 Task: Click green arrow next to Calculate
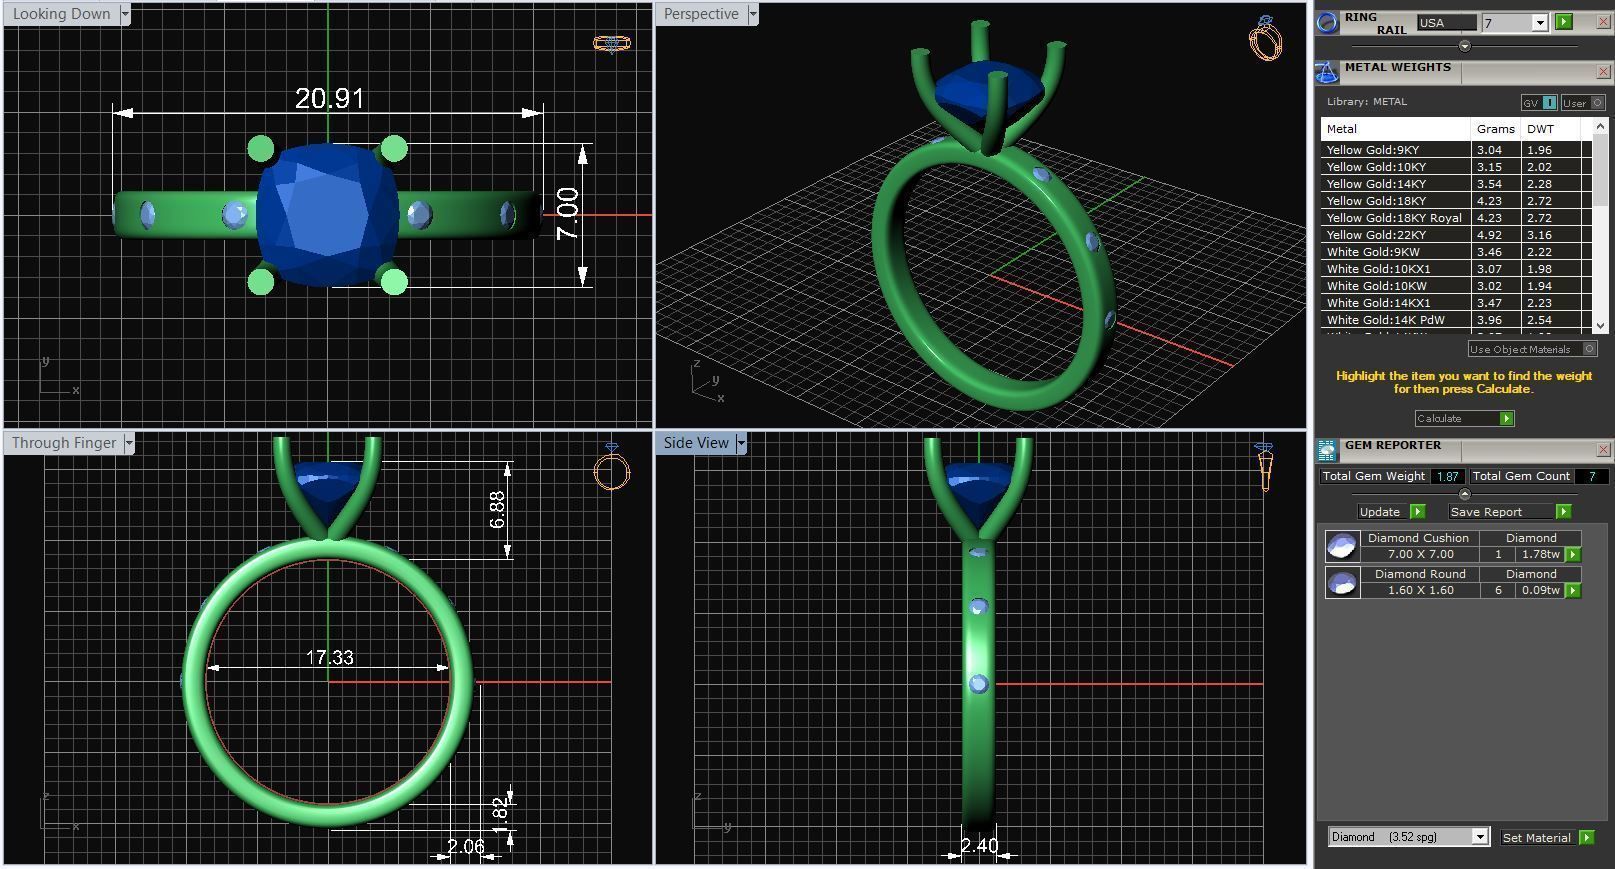click(x=1507, y=418)
